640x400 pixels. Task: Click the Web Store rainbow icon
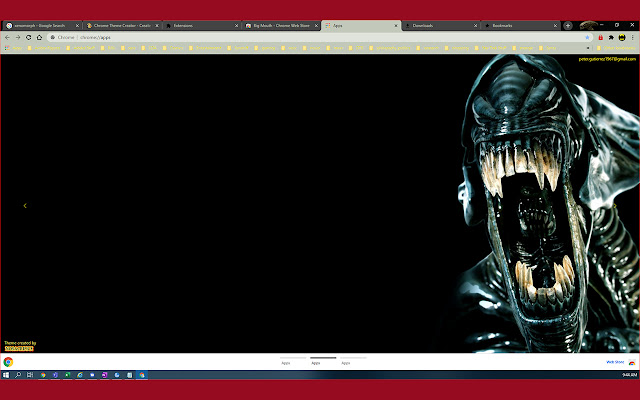tap(632, 362)
